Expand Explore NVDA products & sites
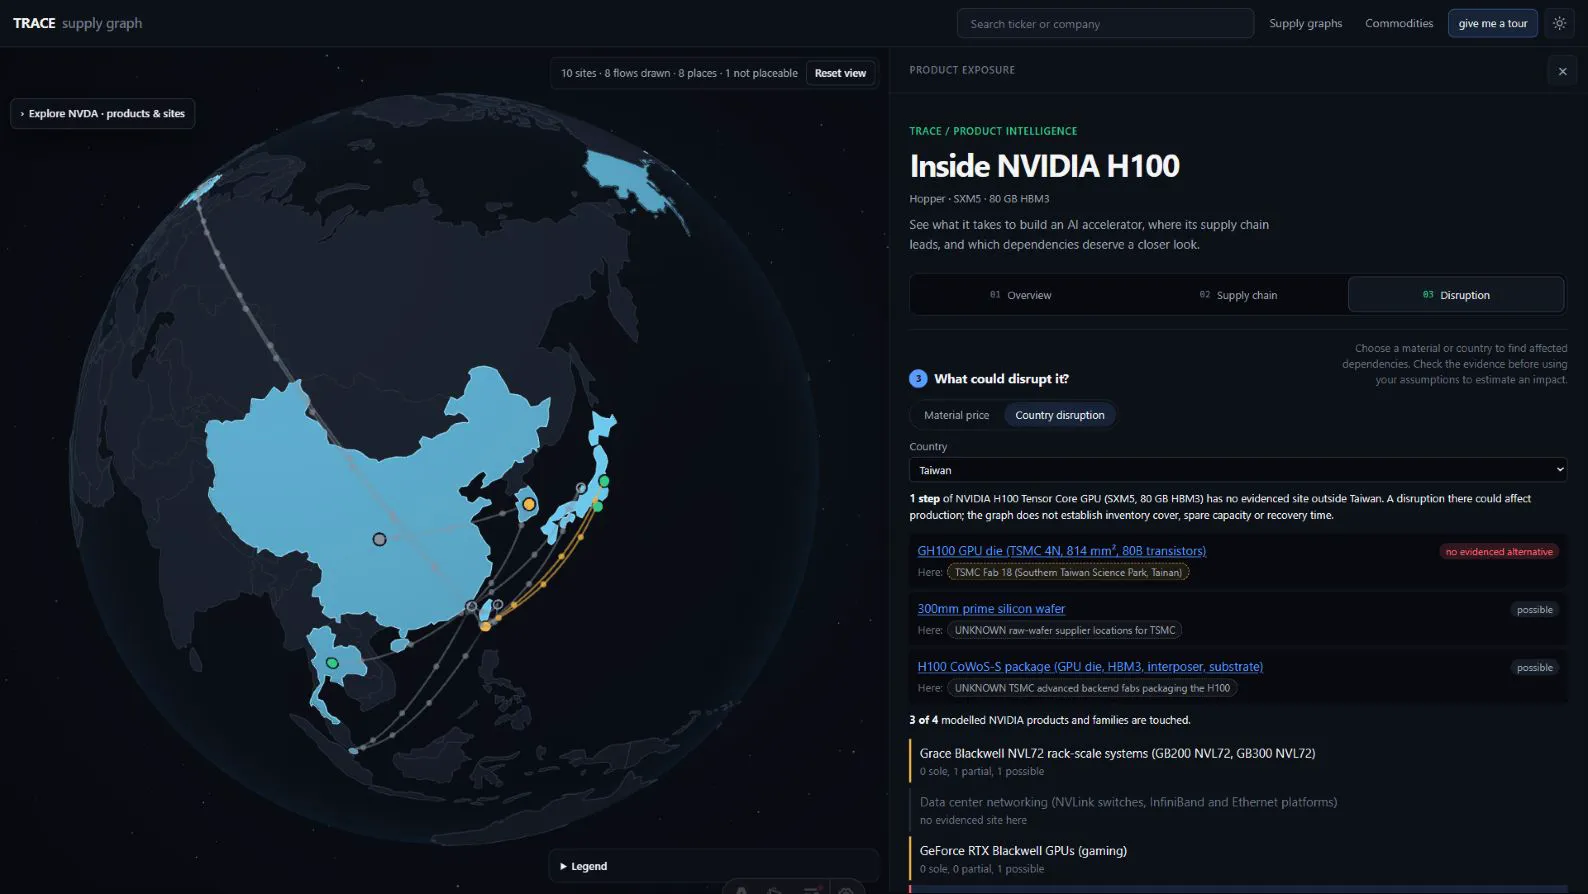This screenshot has width=1588, height=894. (103, 113)
